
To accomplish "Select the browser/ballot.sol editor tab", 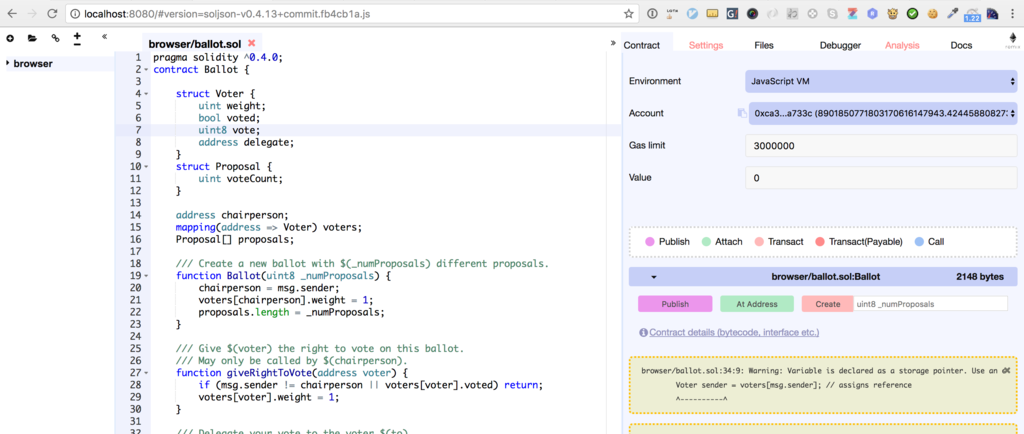I will pyautogui.click(x=195, y=44).
